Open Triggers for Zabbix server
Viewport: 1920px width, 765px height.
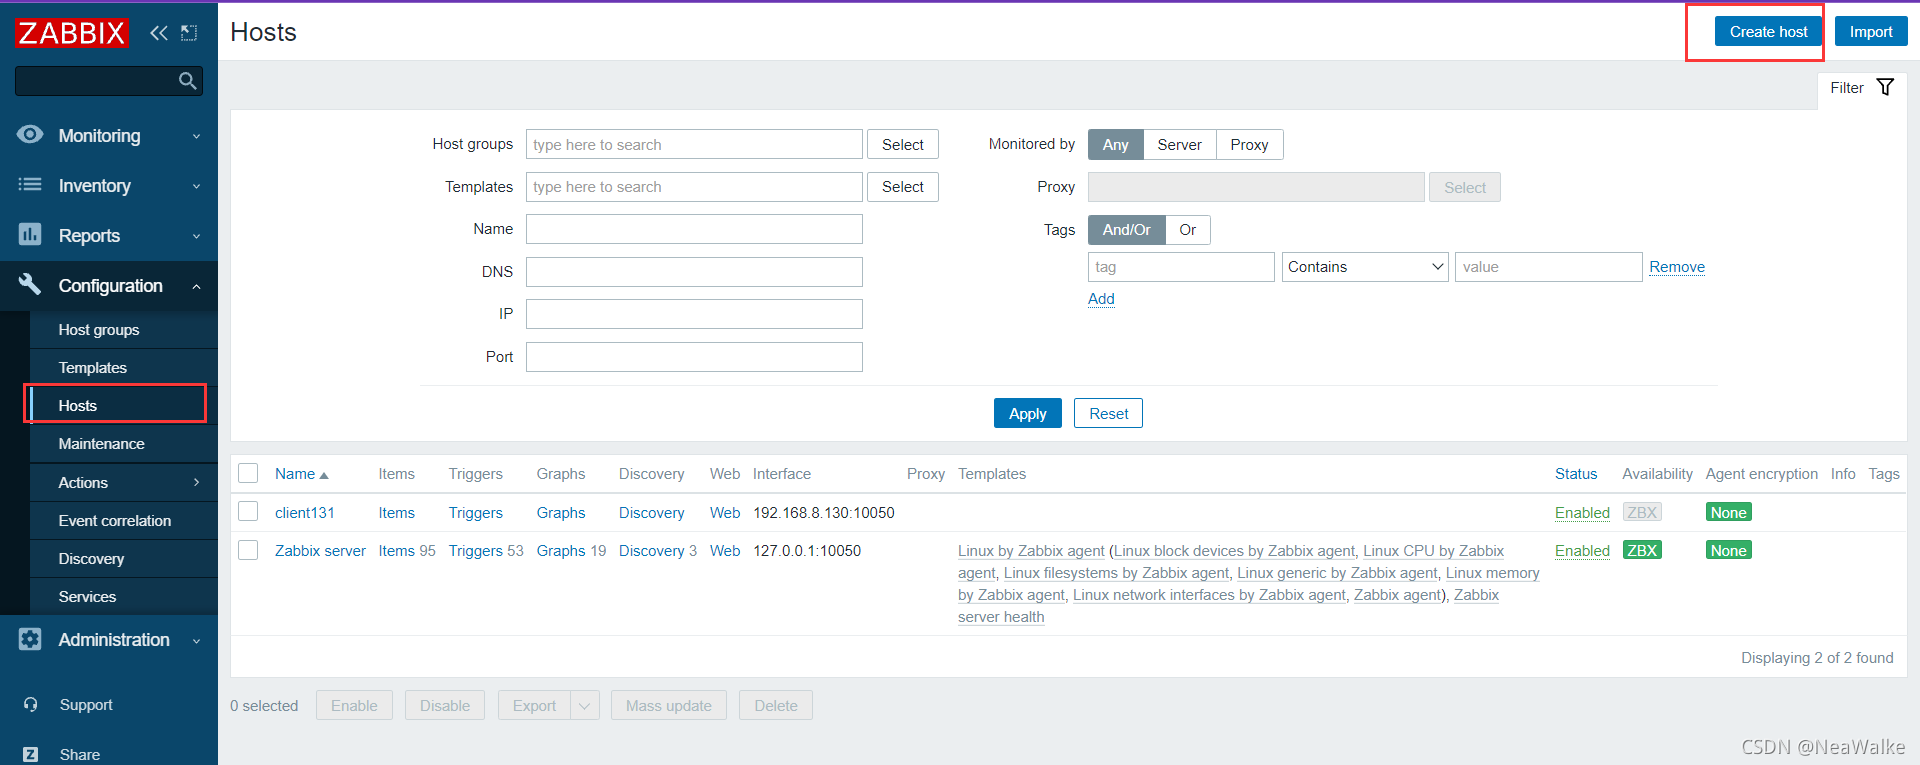[x=475, y=550]
